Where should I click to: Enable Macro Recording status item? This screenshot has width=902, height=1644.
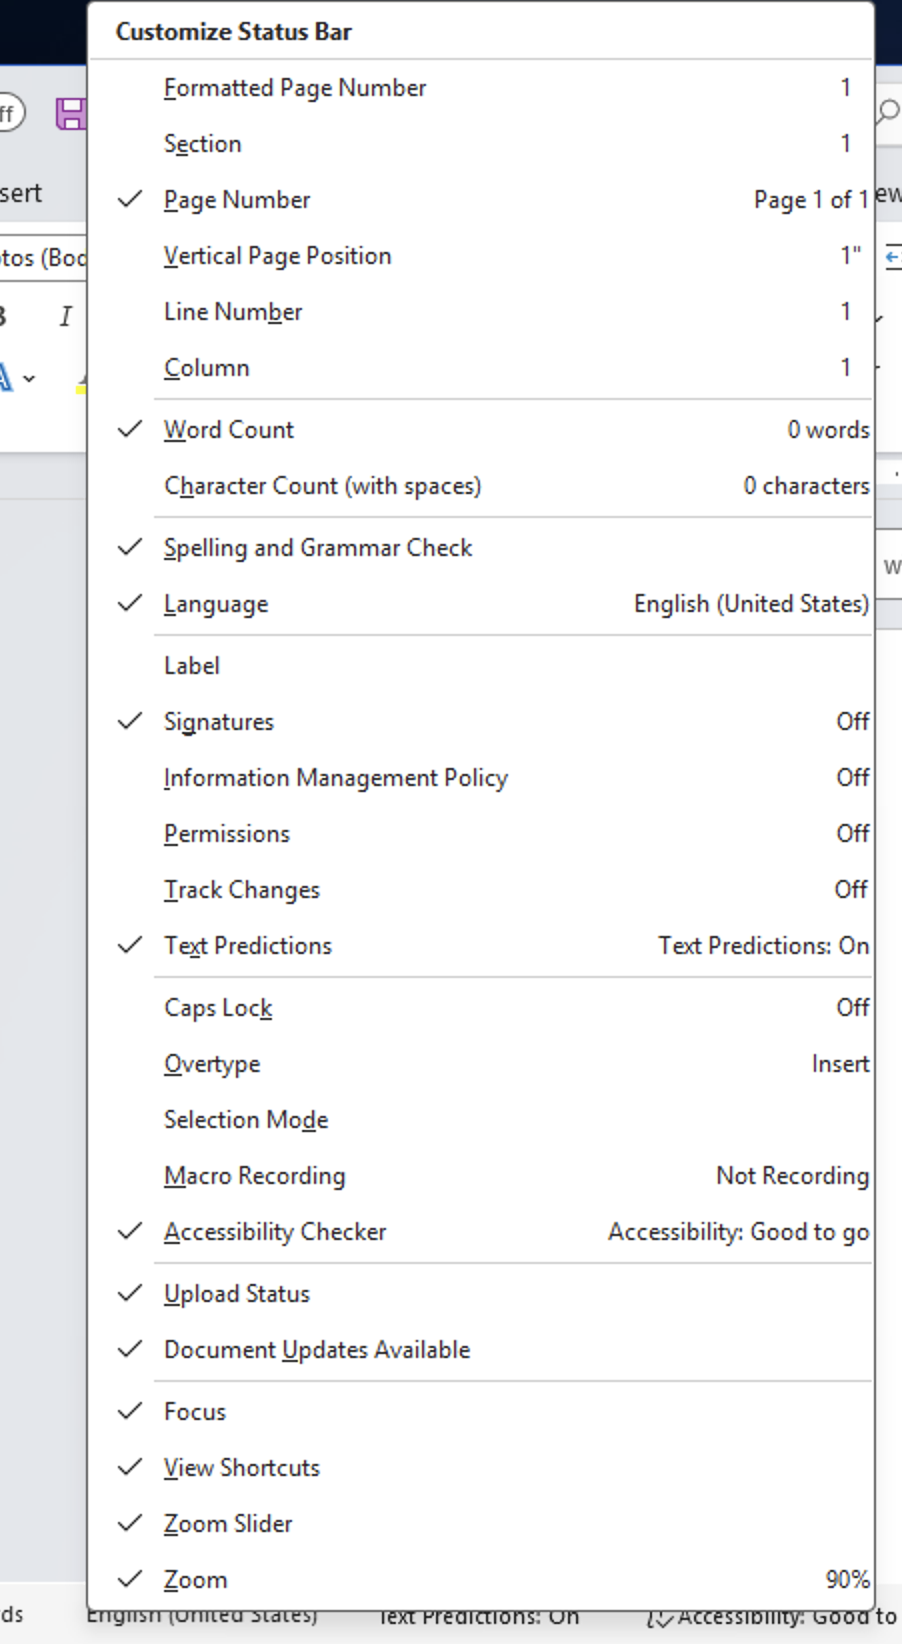pos(254,1176)
